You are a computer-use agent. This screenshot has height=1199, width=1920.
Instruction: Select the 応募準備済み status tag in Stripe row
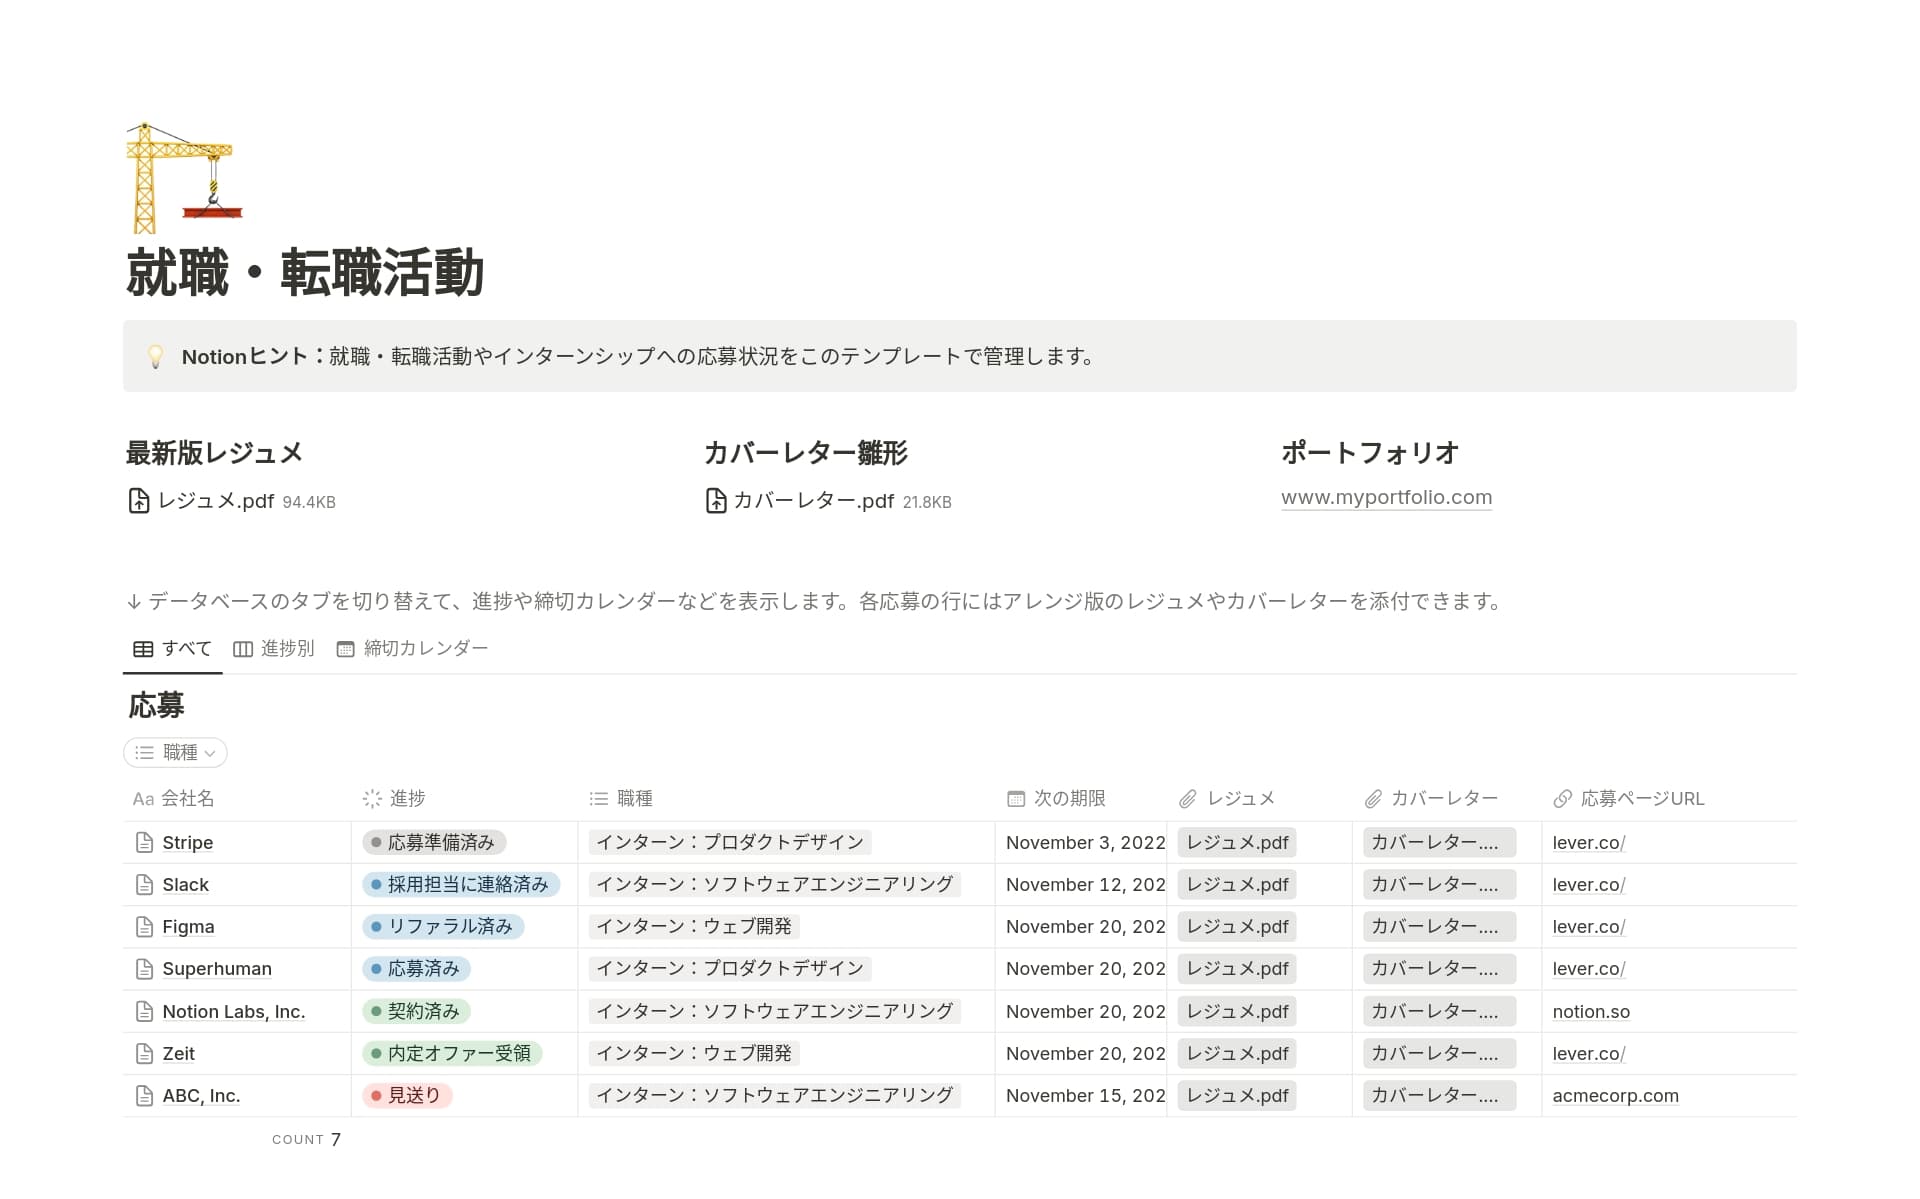tap(437, 842)
